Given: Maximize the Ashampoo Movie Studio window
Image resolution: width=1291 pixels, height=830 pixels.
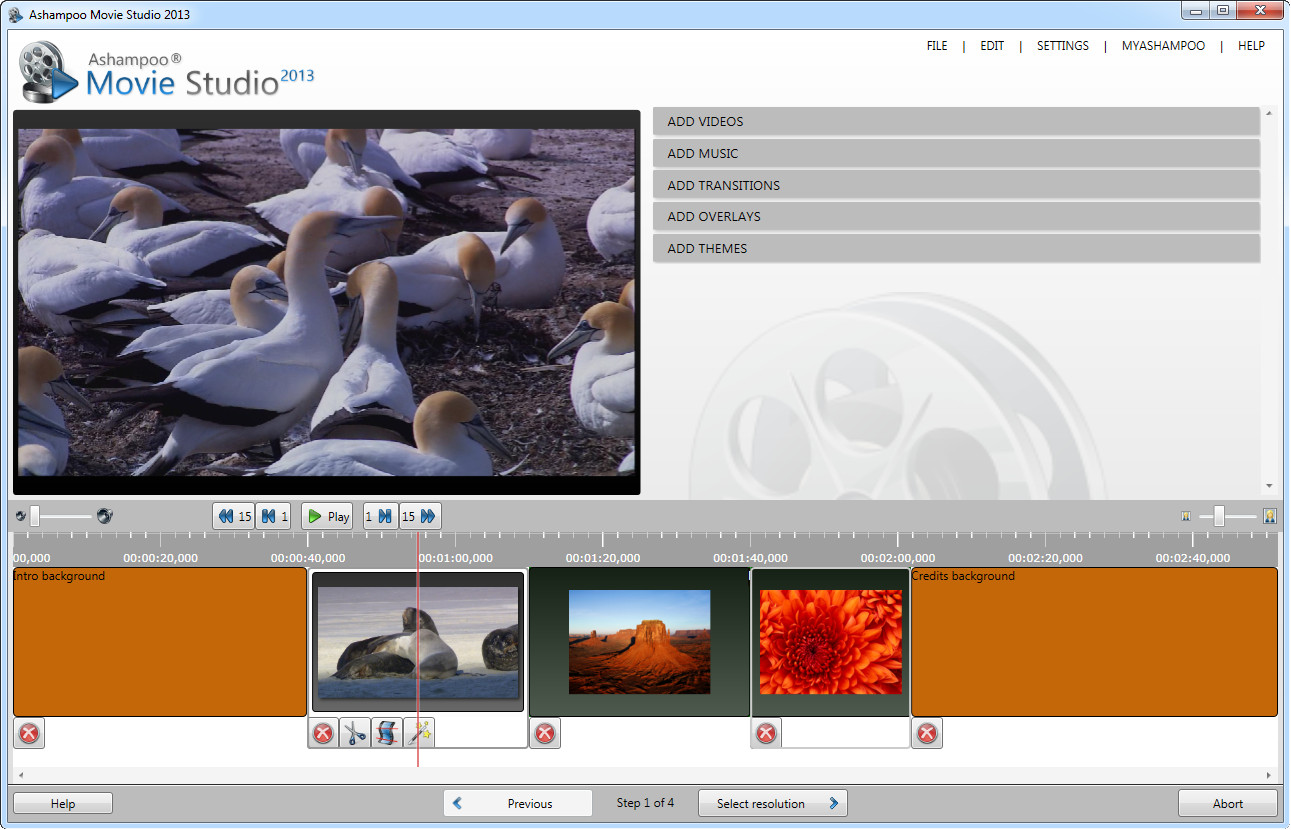Looking at the screenshot, I should [x=1222, y=10].
